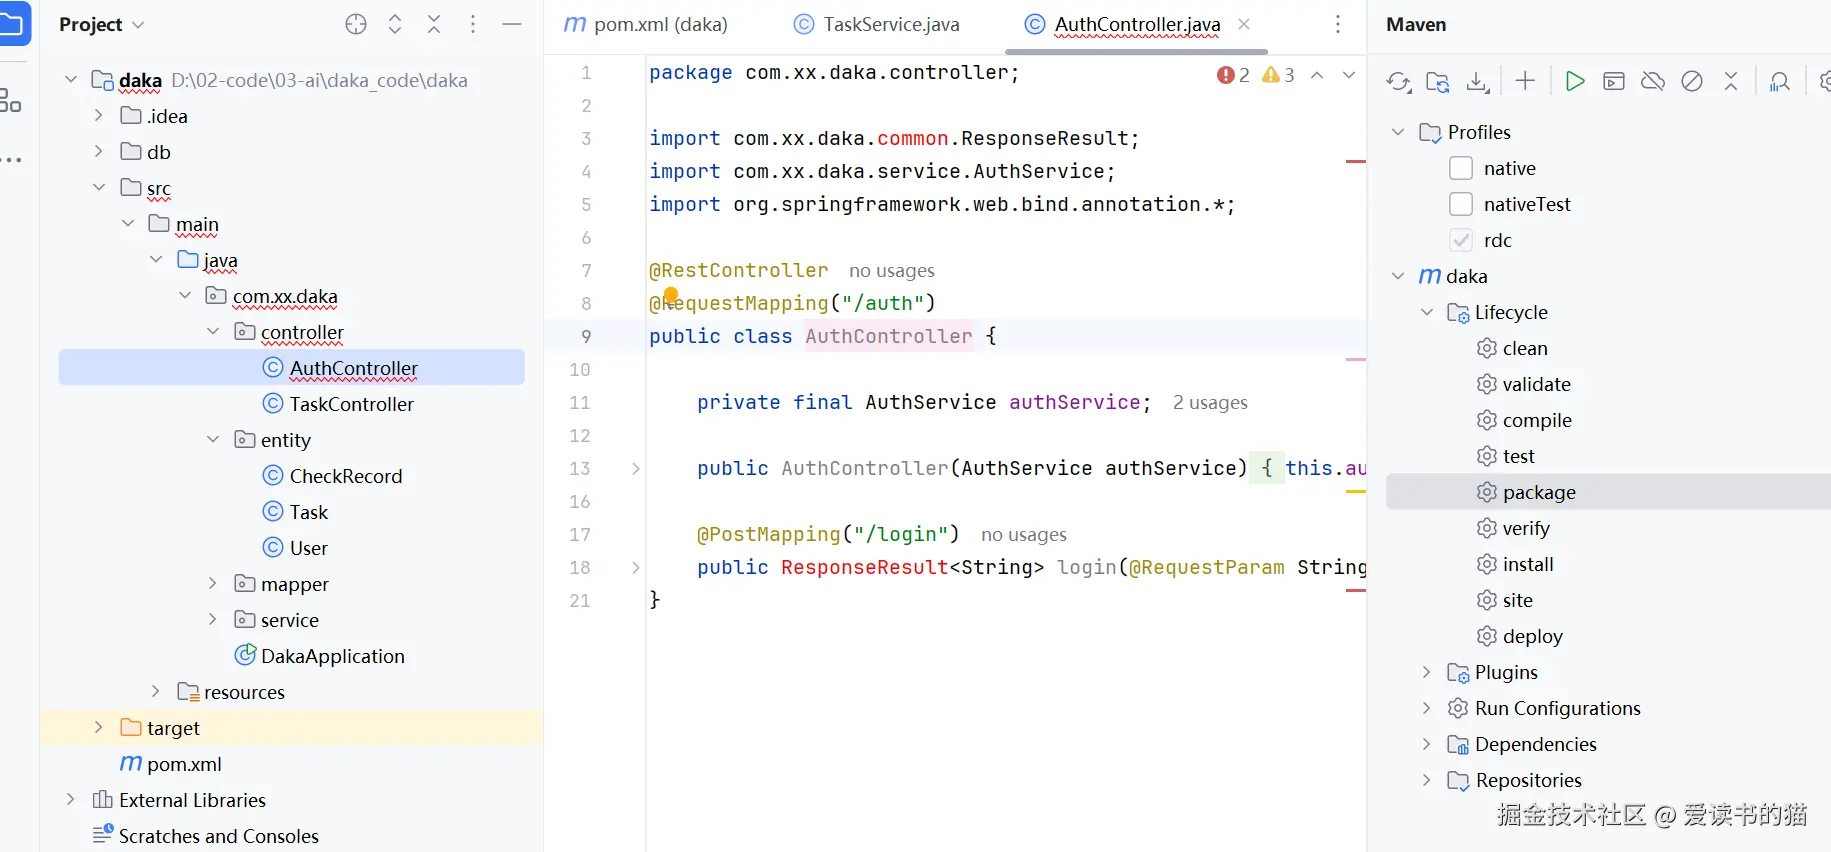Screen dimensions: 1831x852
Task: Expand the mapper package
Action: pyautogui.click(x=212, y=583)
